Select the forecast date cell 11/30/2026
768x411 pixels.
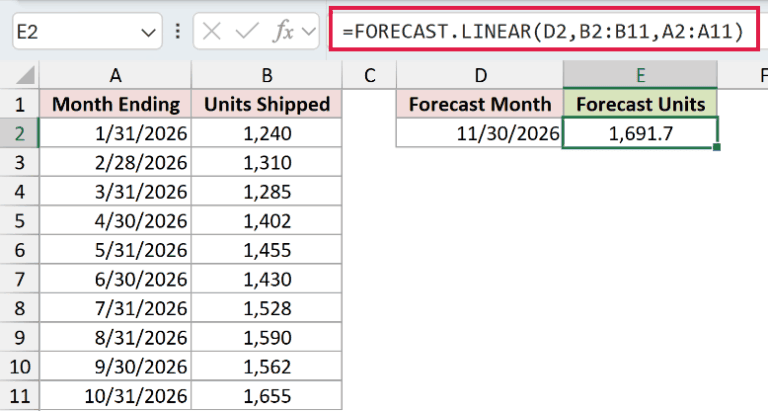coord(480,133)
